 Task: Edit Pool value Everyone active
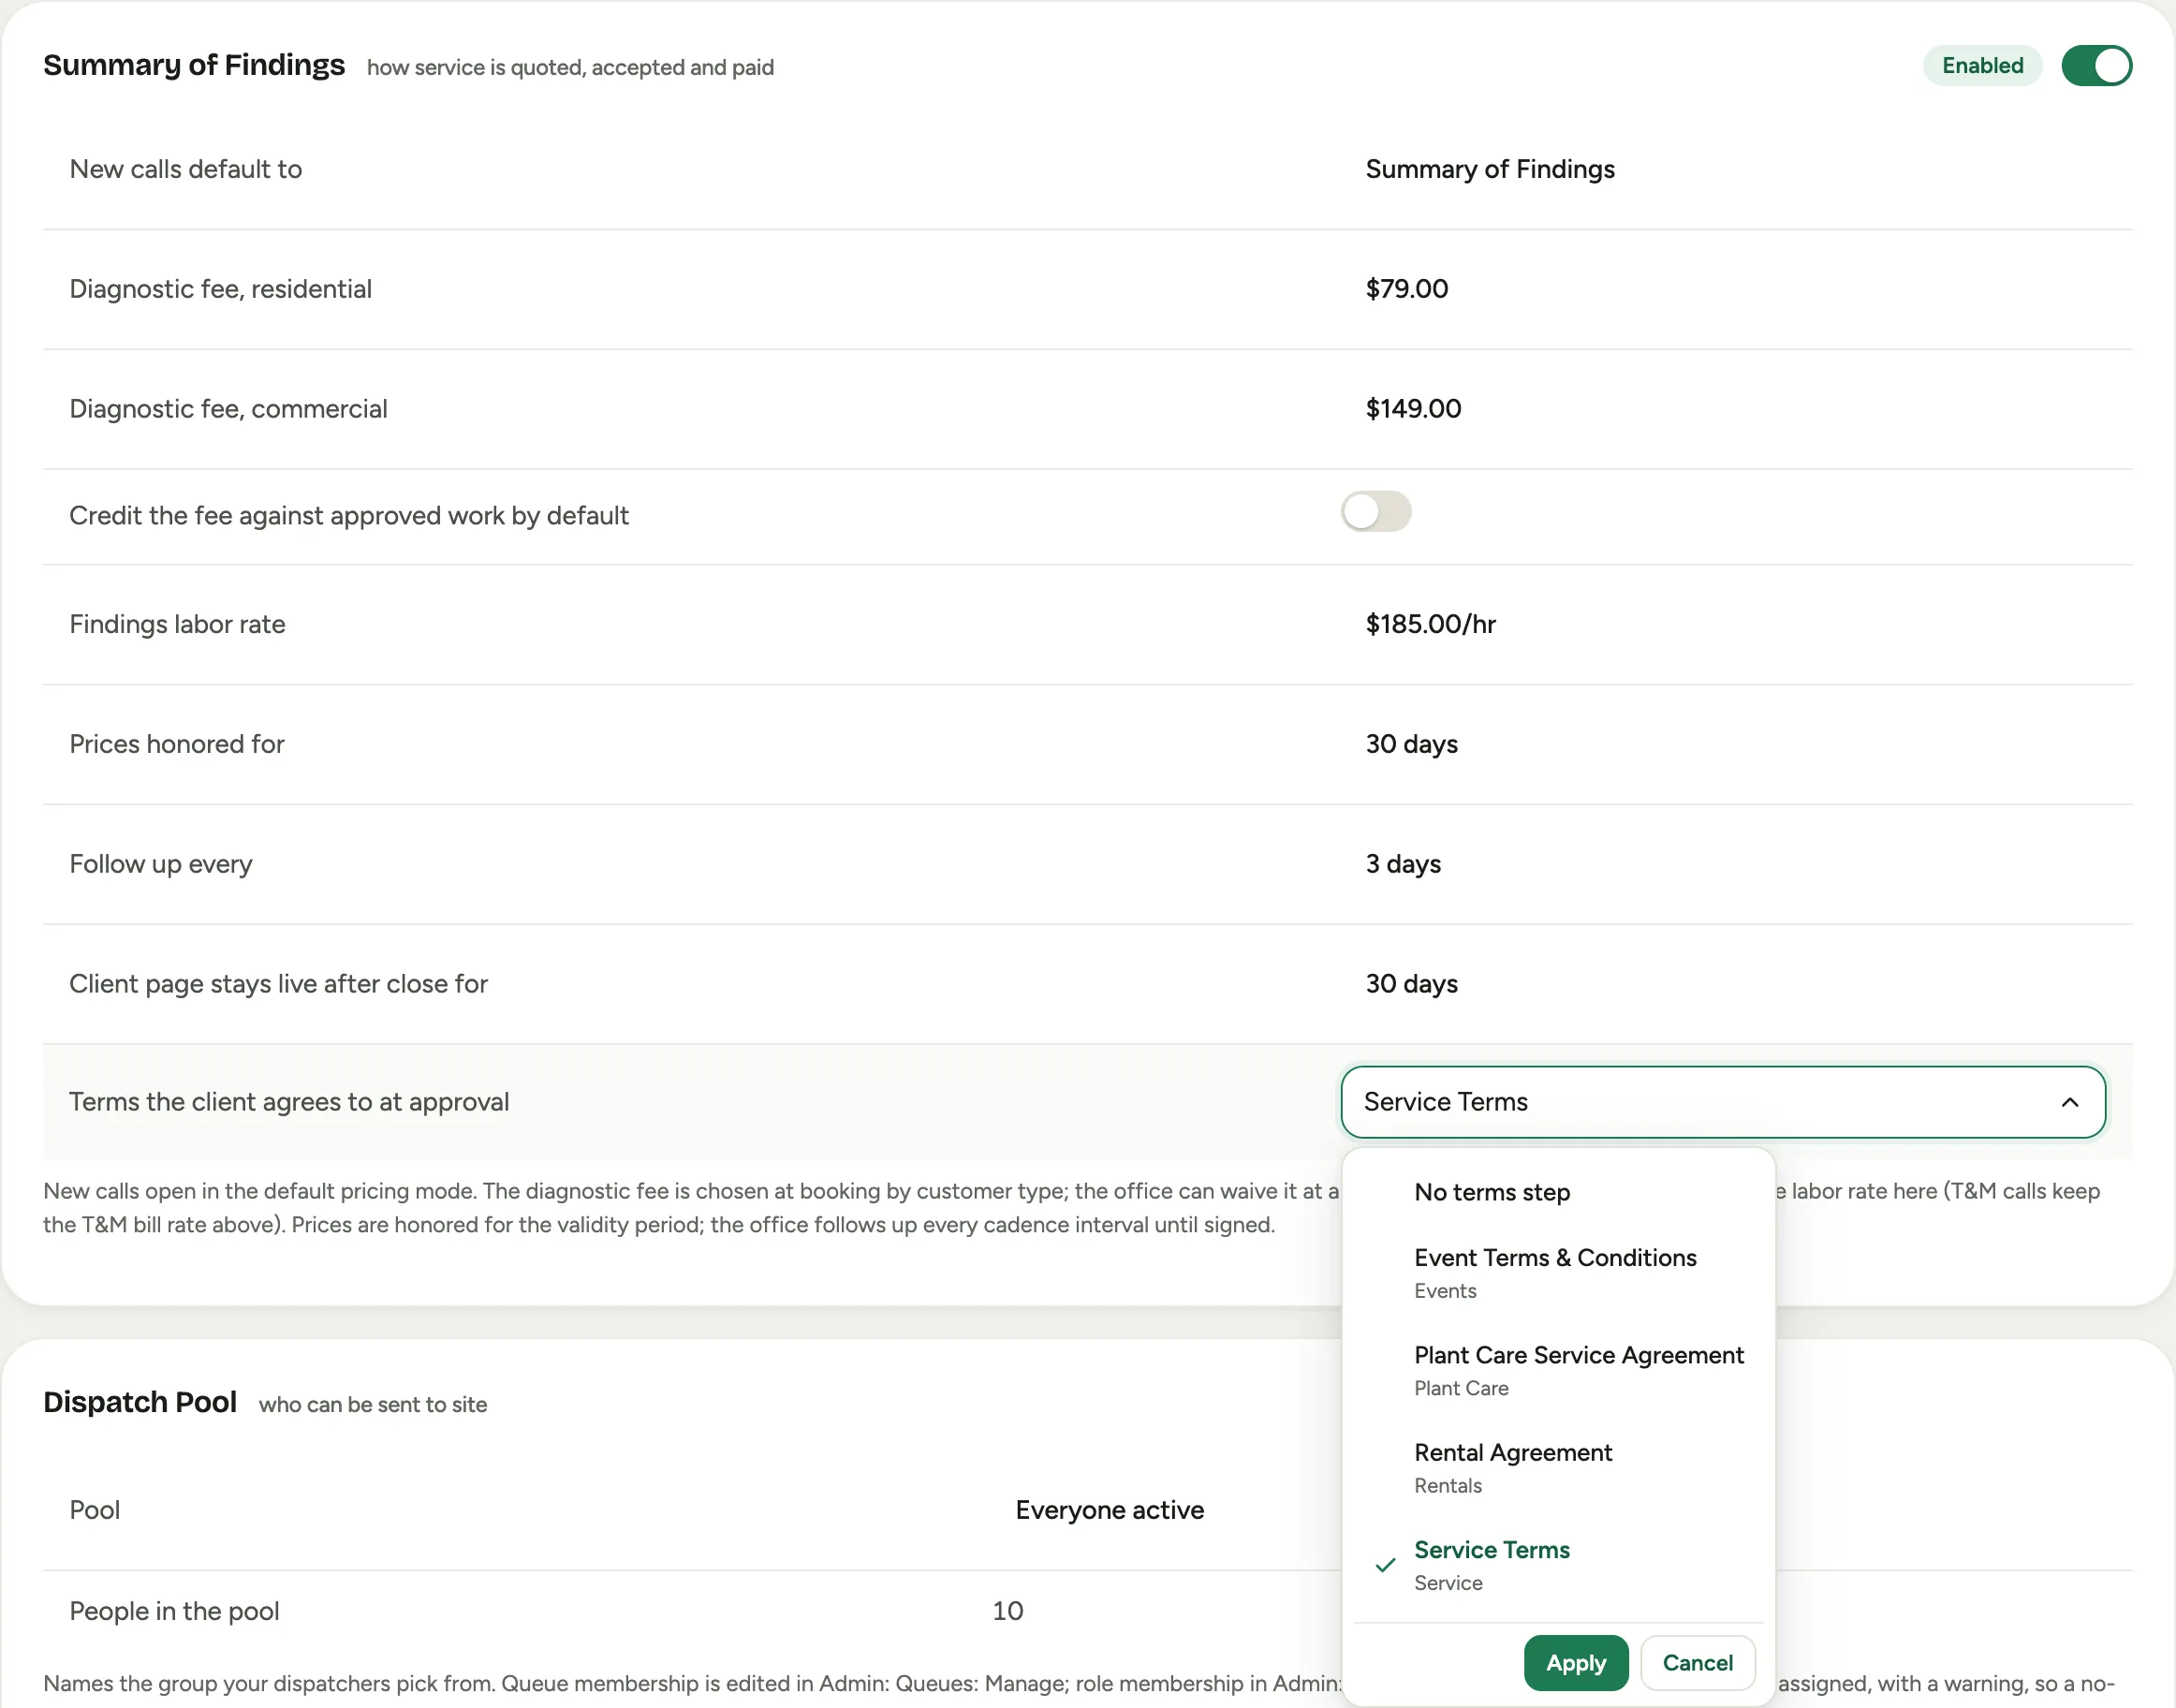click(1109, 1510)
